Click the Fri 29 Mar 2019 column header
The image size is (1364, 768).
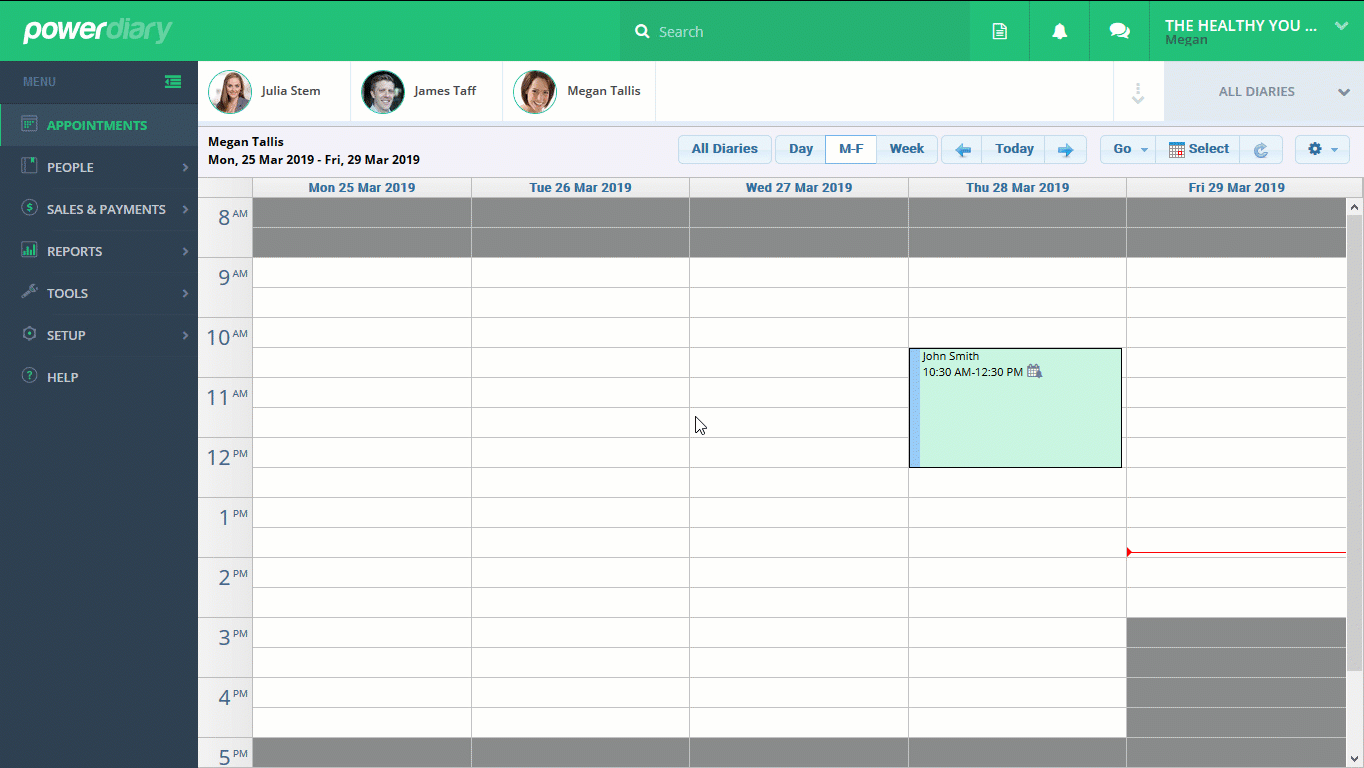[x=1236, y=188]
